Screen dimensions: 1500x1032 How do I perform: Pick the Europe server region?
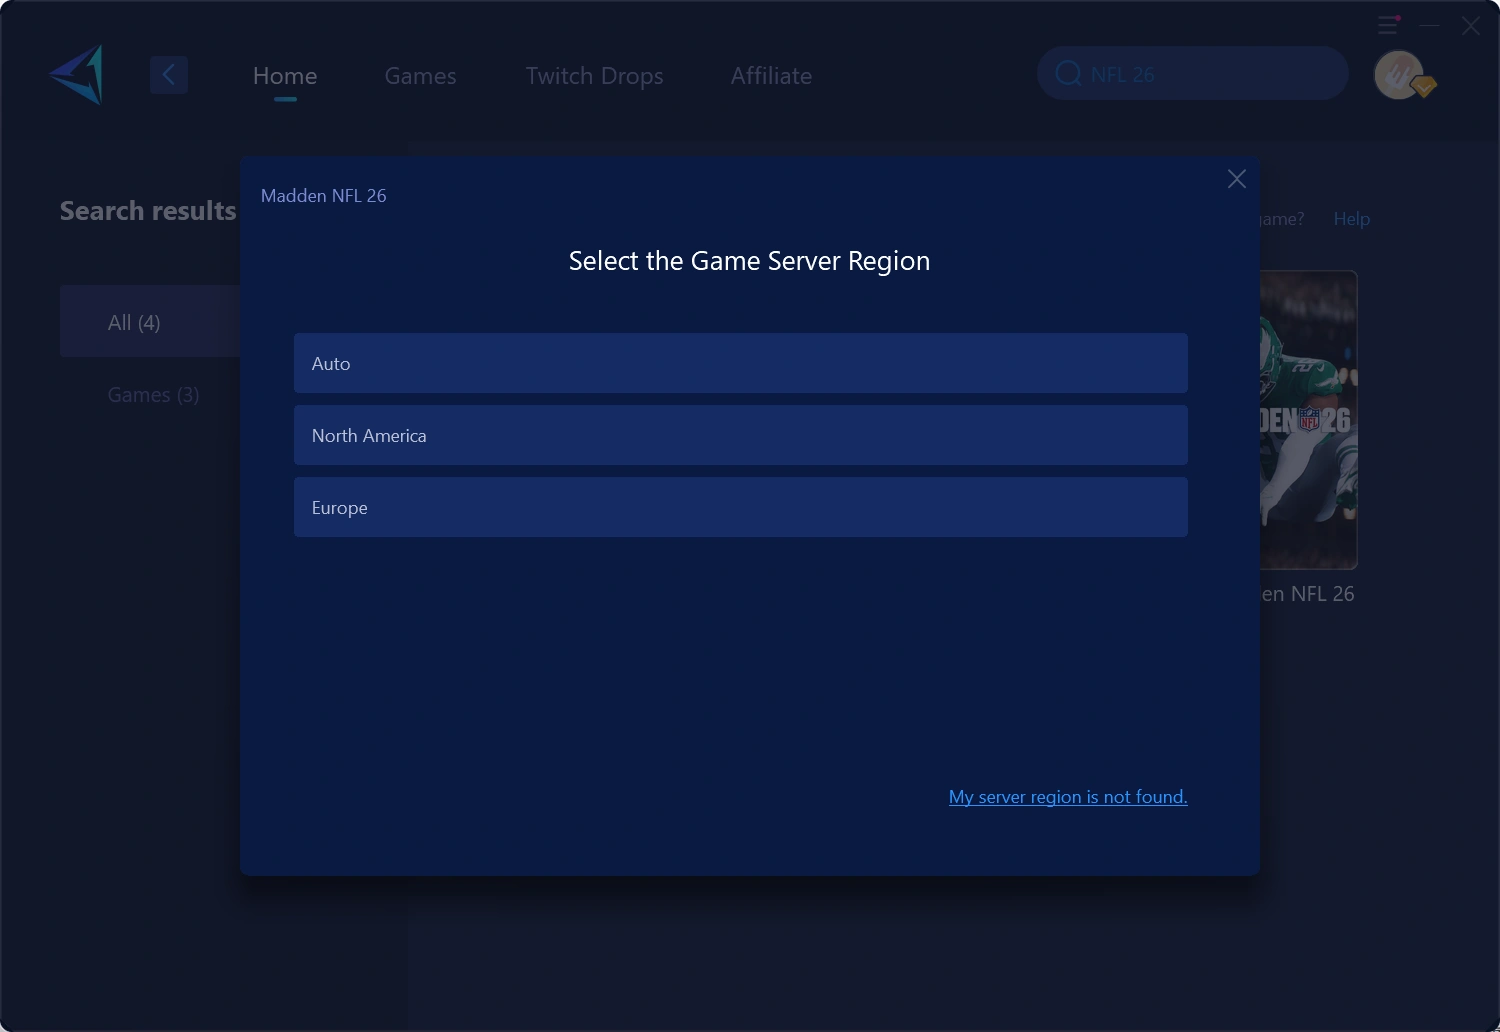point(740,507)
